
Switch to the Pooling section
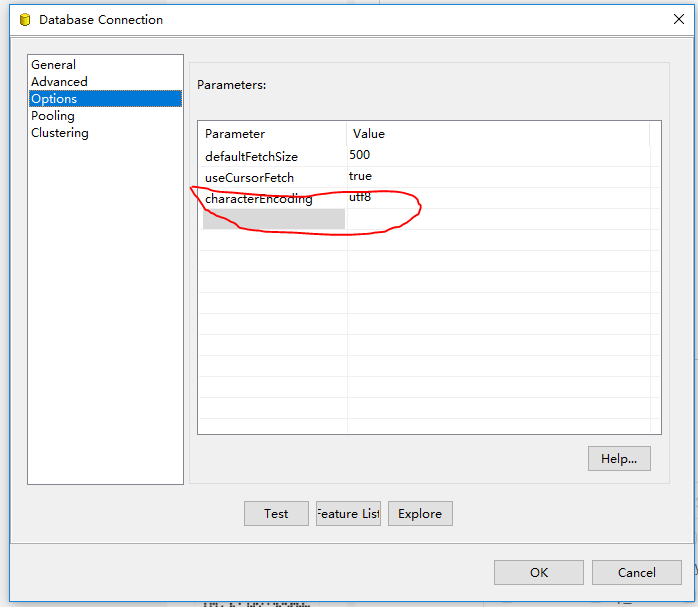[x=105, y=116]
